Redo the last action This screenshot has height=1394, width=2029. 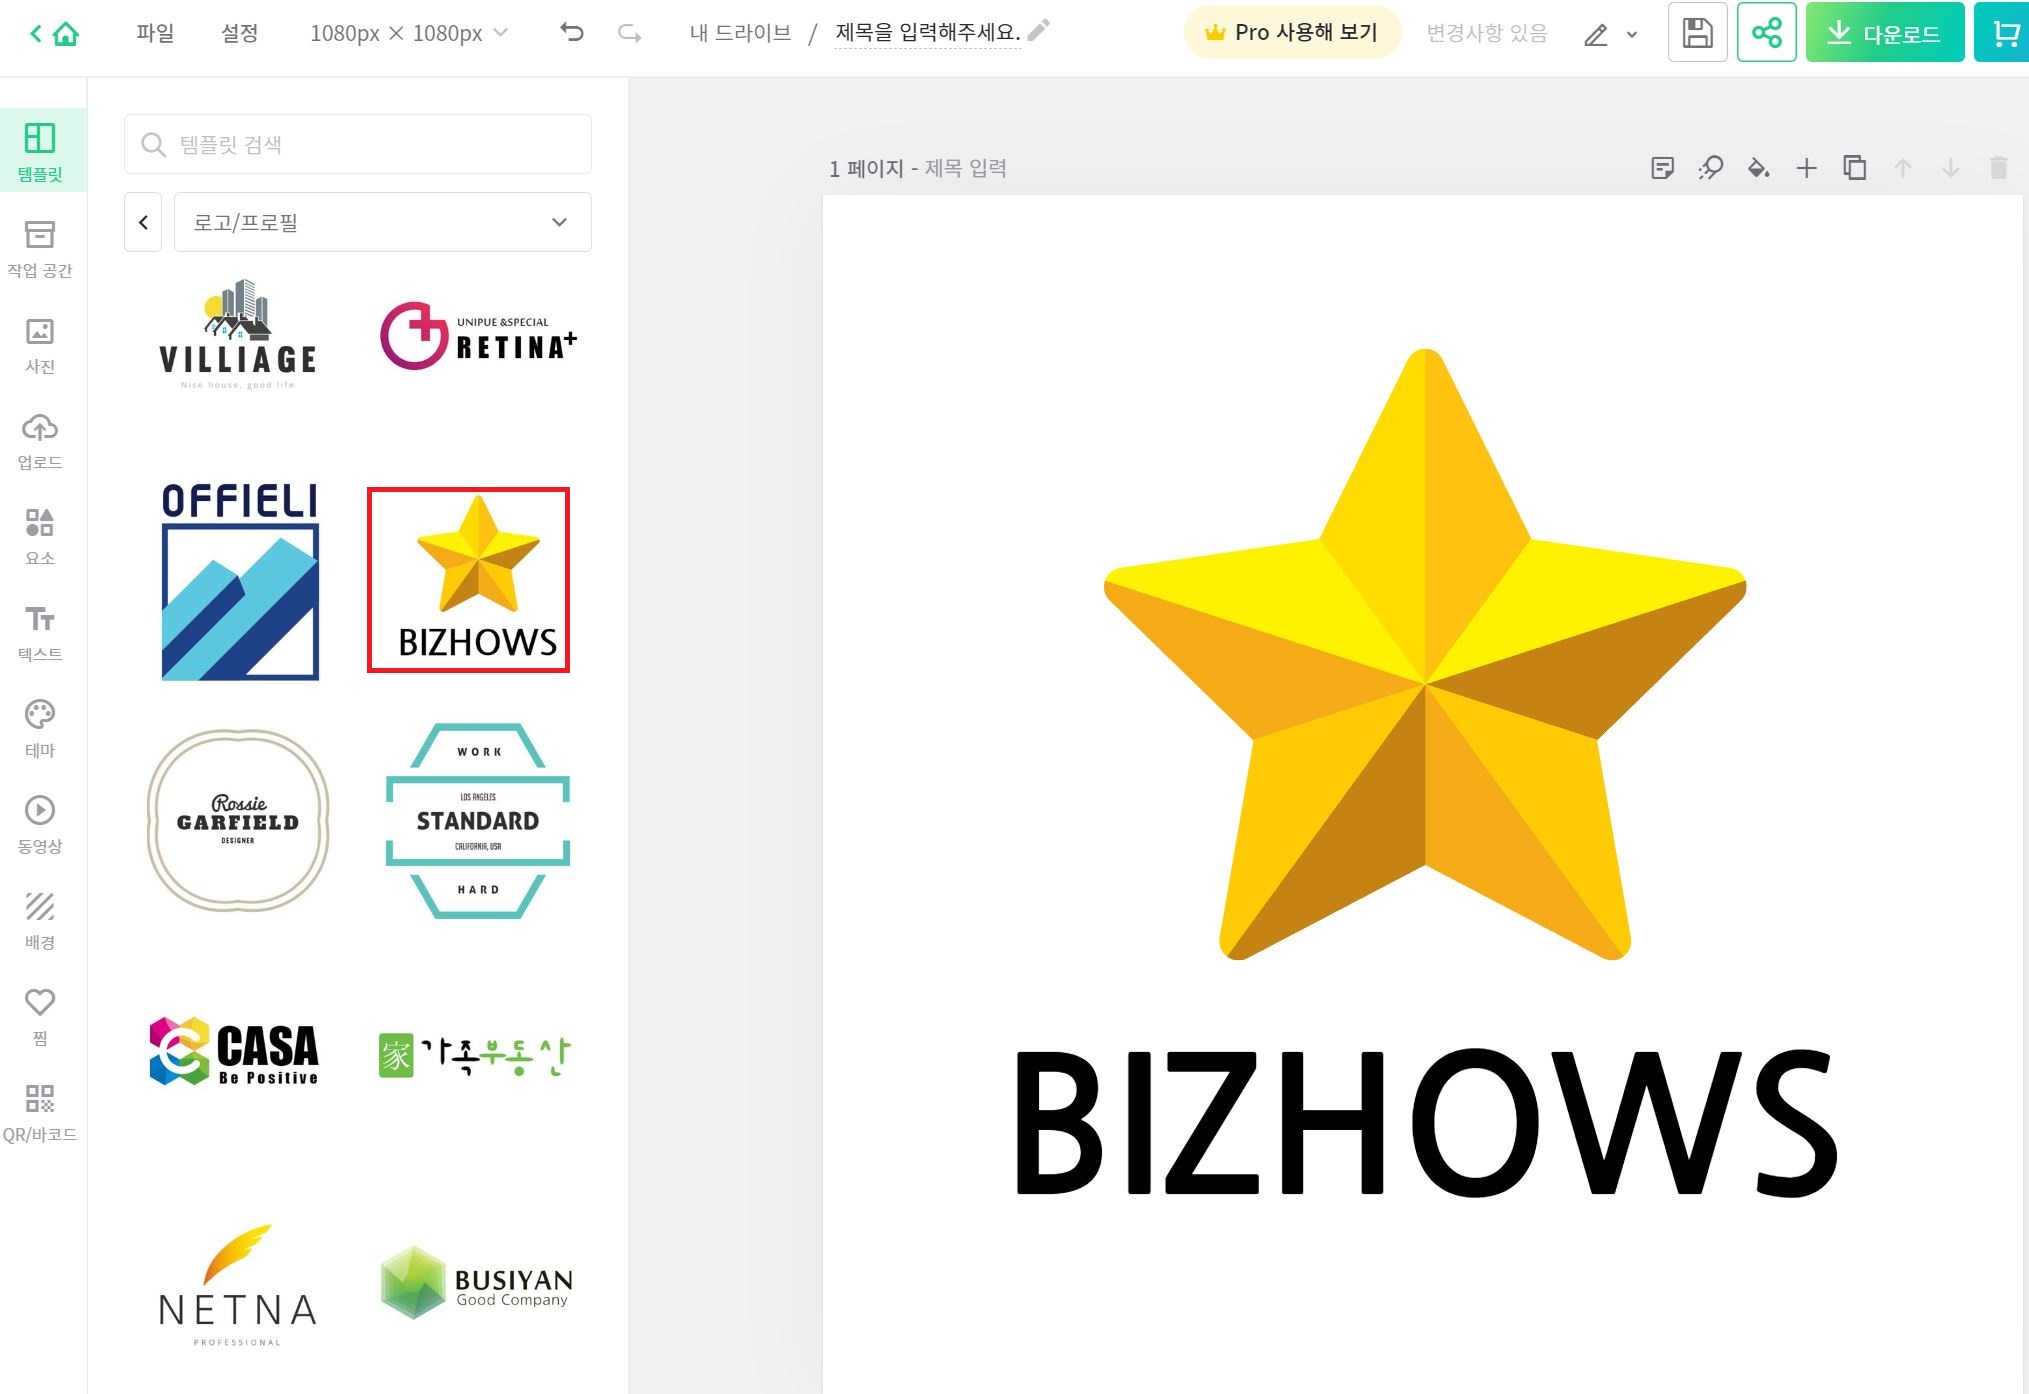(630, 33)
